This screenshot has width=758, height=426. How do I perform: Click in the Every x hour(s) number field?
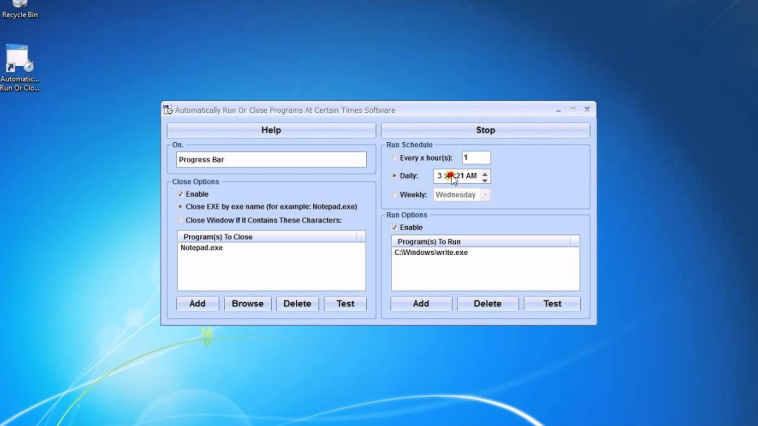[x=475, y=158]
